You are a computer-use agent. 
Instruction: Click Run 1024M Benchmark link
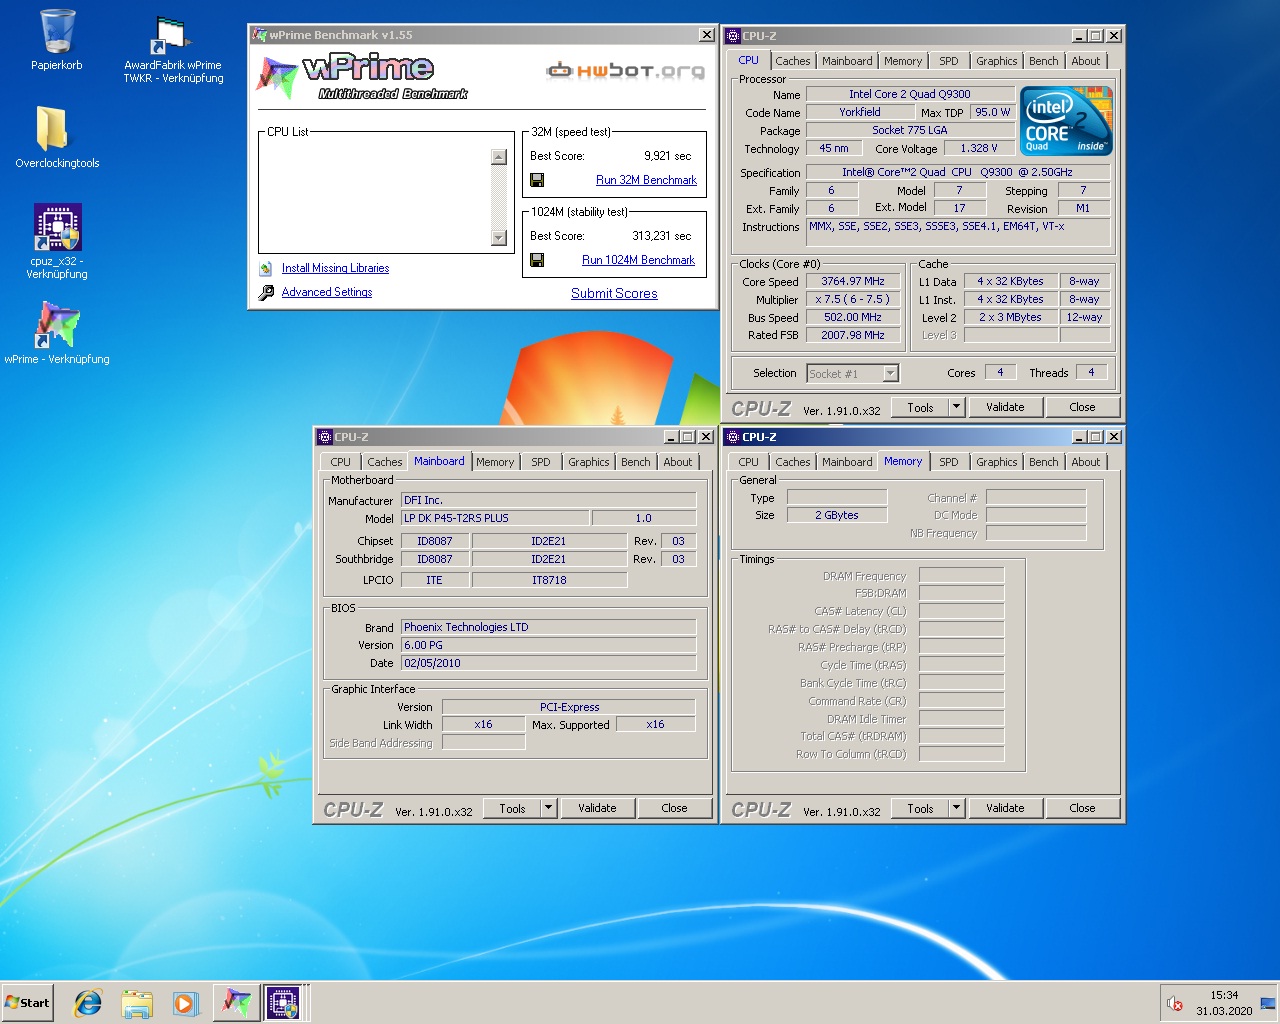point(638,260)
